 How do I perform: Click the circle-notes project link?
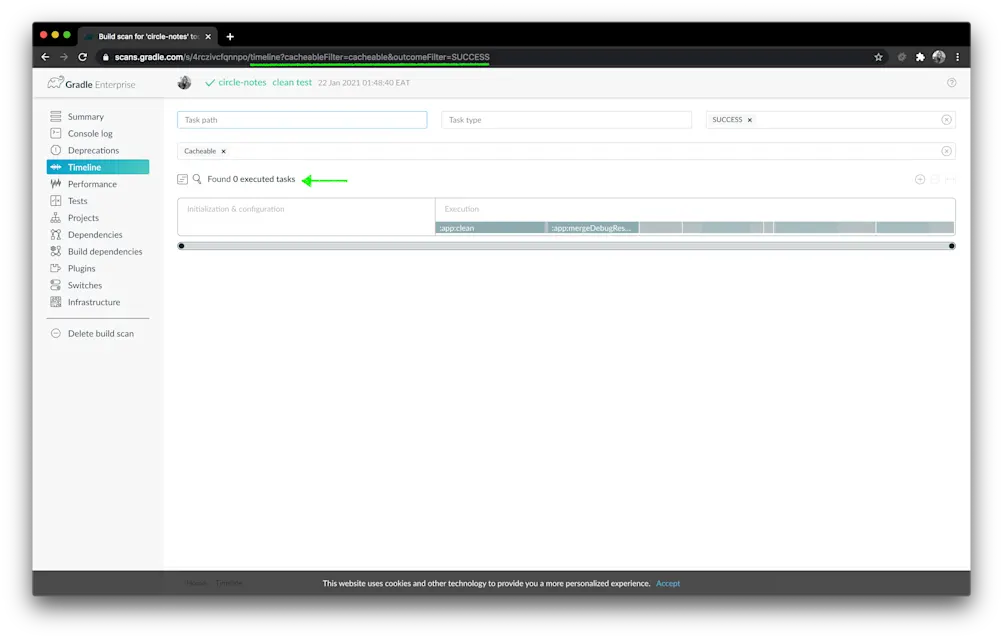(x=242, y=83)
